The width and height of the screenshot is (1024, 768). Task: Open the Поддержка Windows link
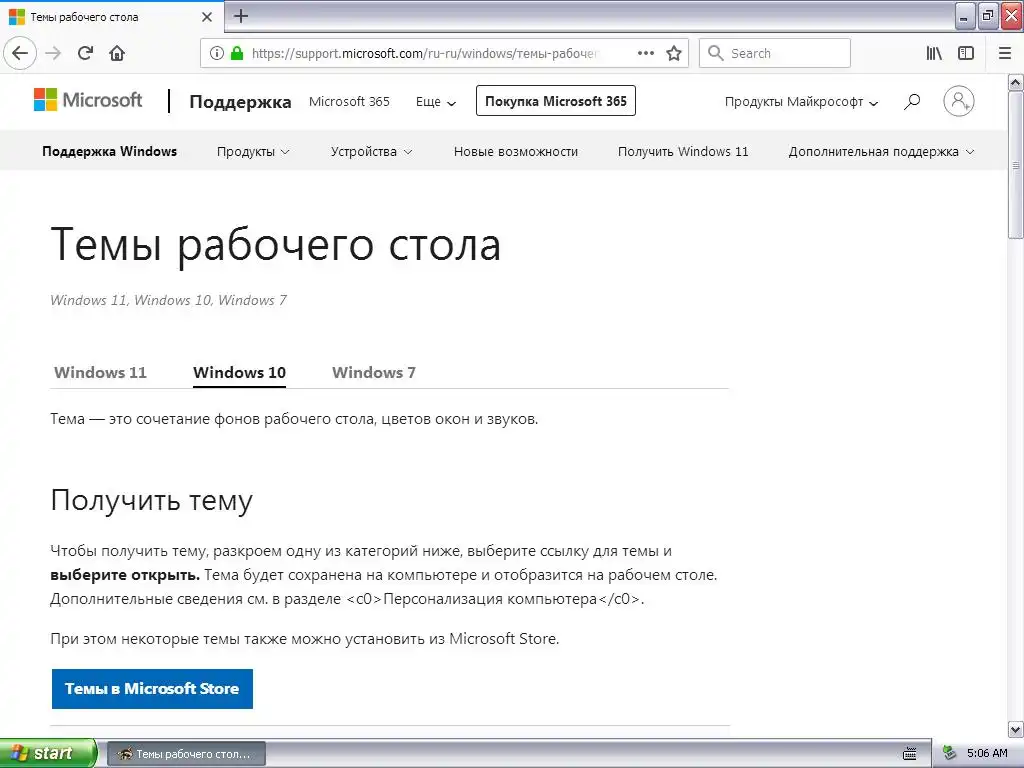tap(110, 152)
